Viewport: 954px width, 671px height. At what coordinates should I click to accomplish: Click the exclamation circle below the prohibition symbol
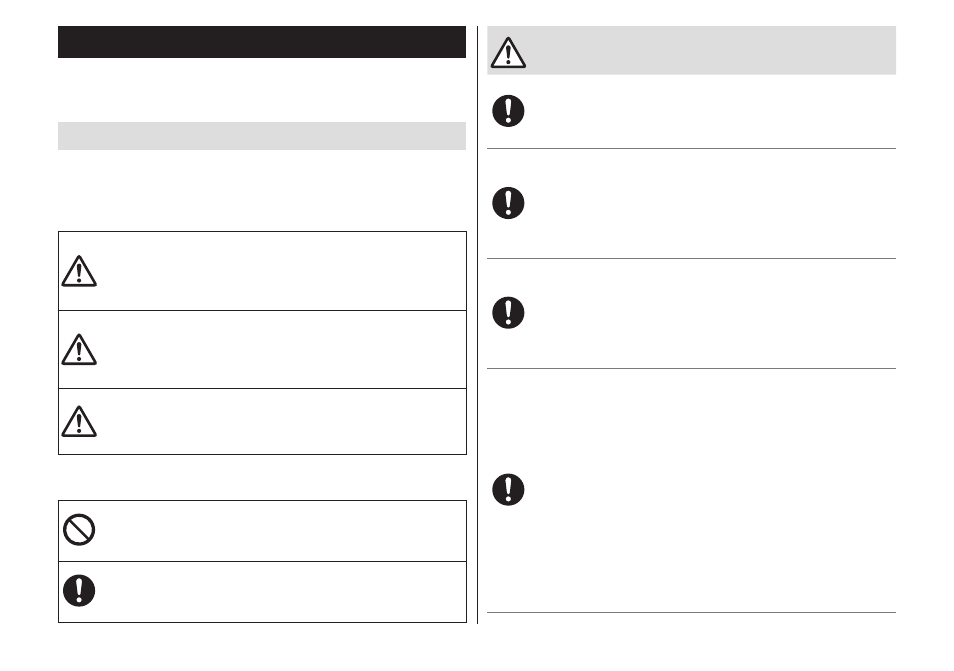79,591
